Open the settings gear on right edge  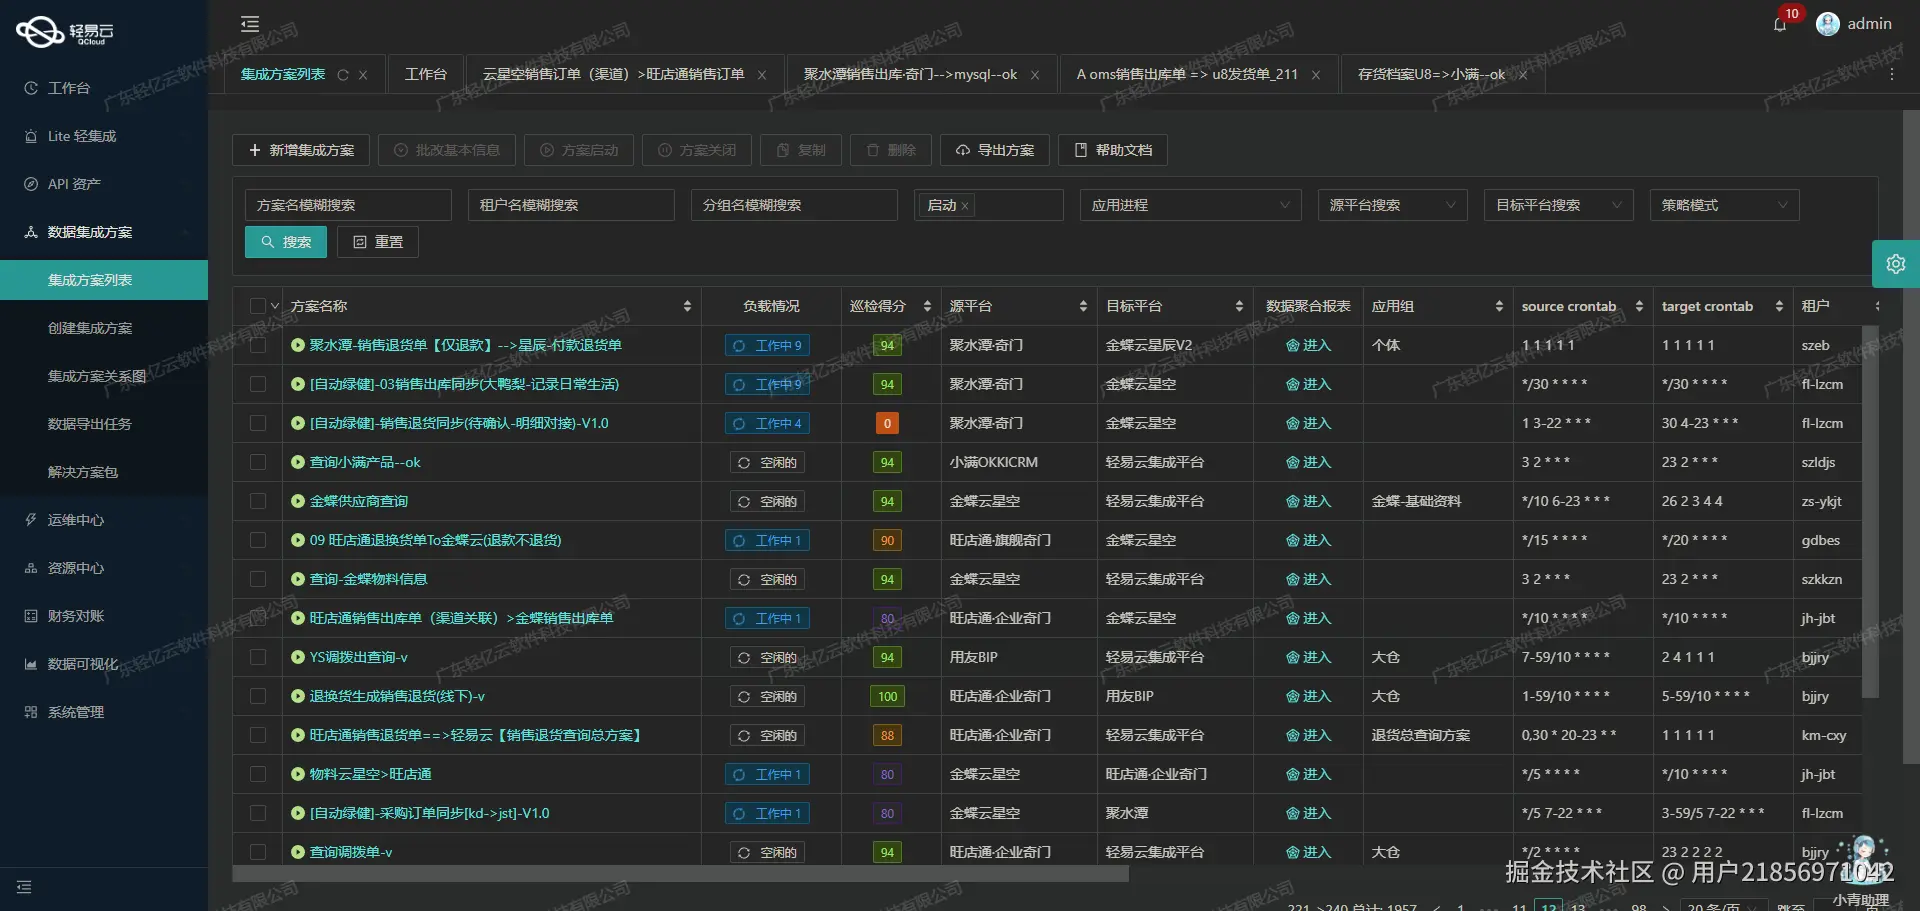coord(1896,264)
